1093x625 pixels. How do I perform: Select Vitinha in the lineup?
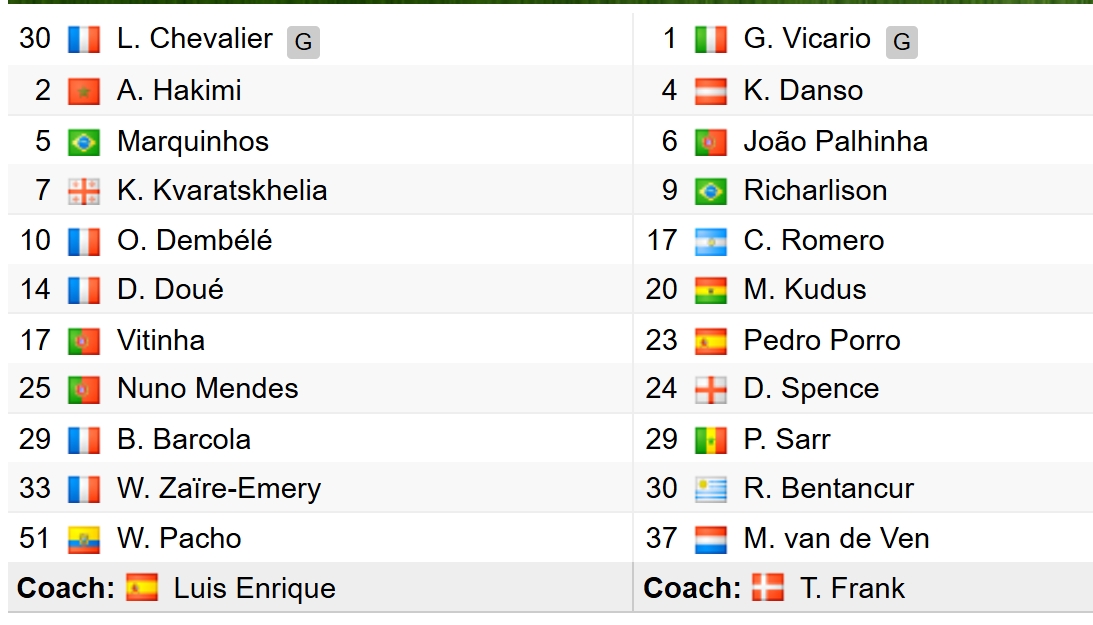coord(161,340)
